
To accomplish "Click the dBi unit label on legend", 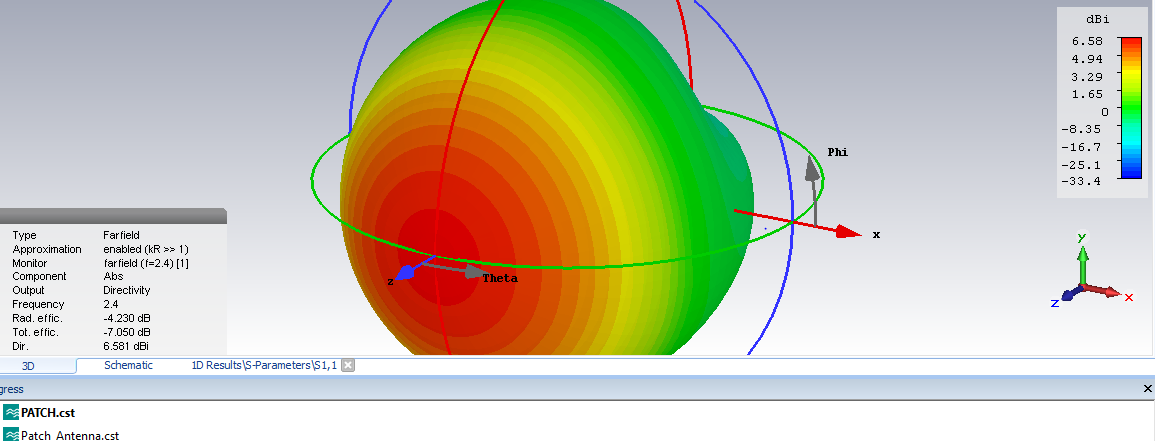I will (x=1098, y=19).
